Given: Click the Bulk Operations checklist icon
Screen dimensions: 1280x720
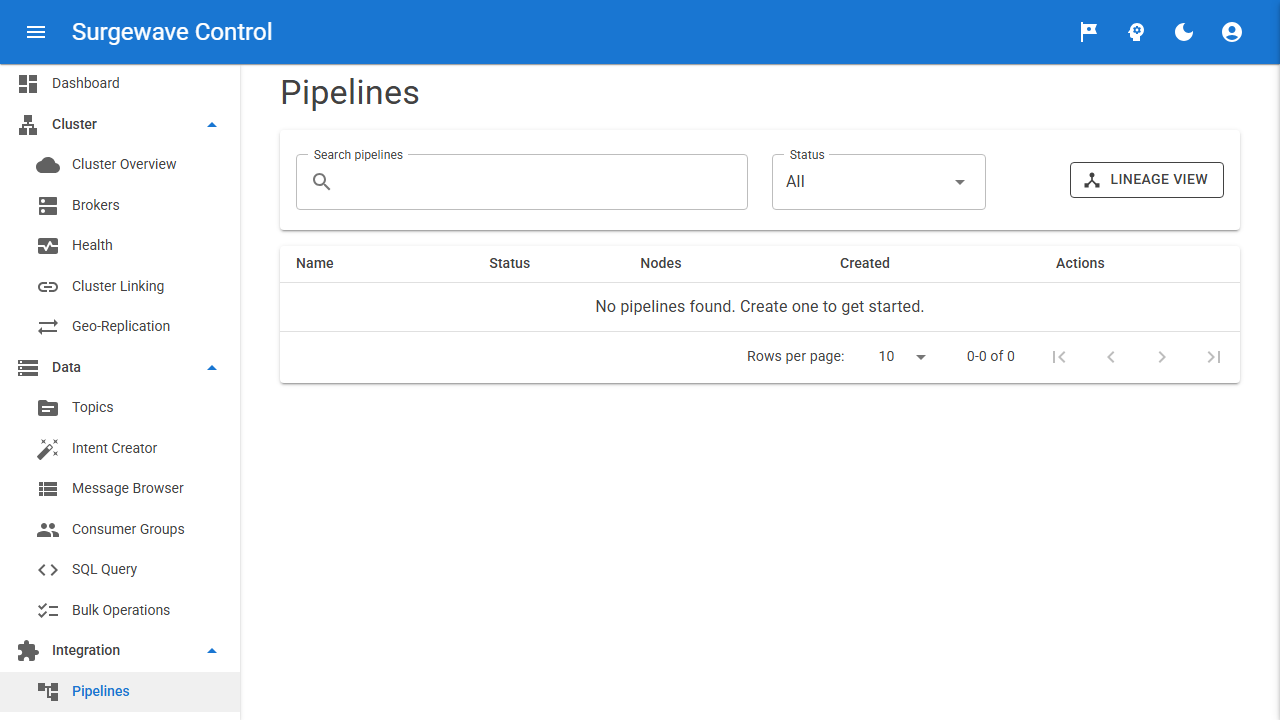Looking at the screenshot, I should tap(48, 611).
